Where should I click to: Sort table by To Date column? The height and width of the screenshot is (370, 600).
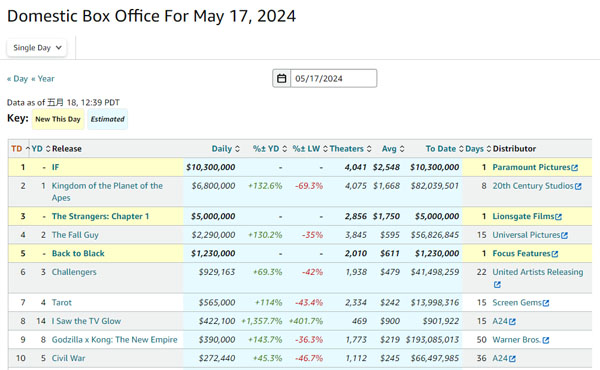pyautogui.click(x=444, y=149)
